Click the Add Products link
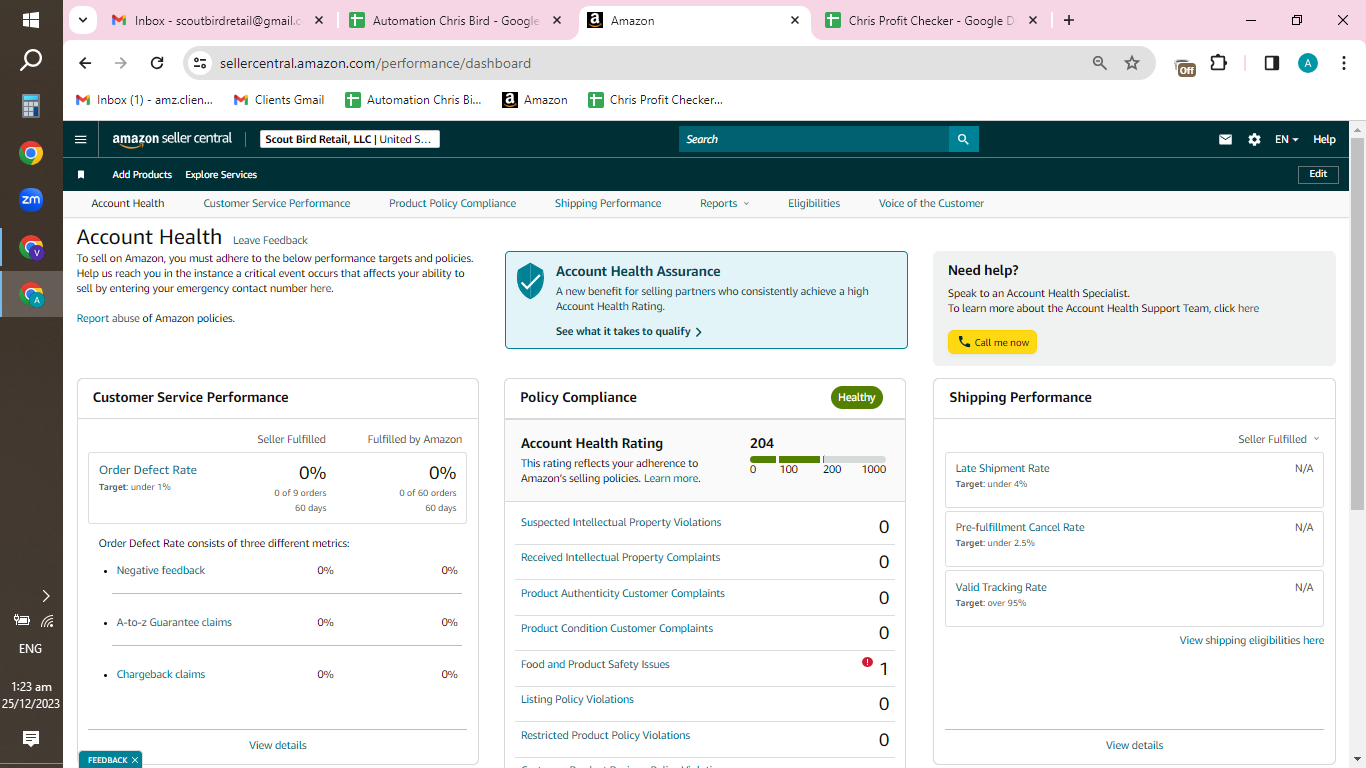This screenshot has height=768, width=1366. click(142, 175)
